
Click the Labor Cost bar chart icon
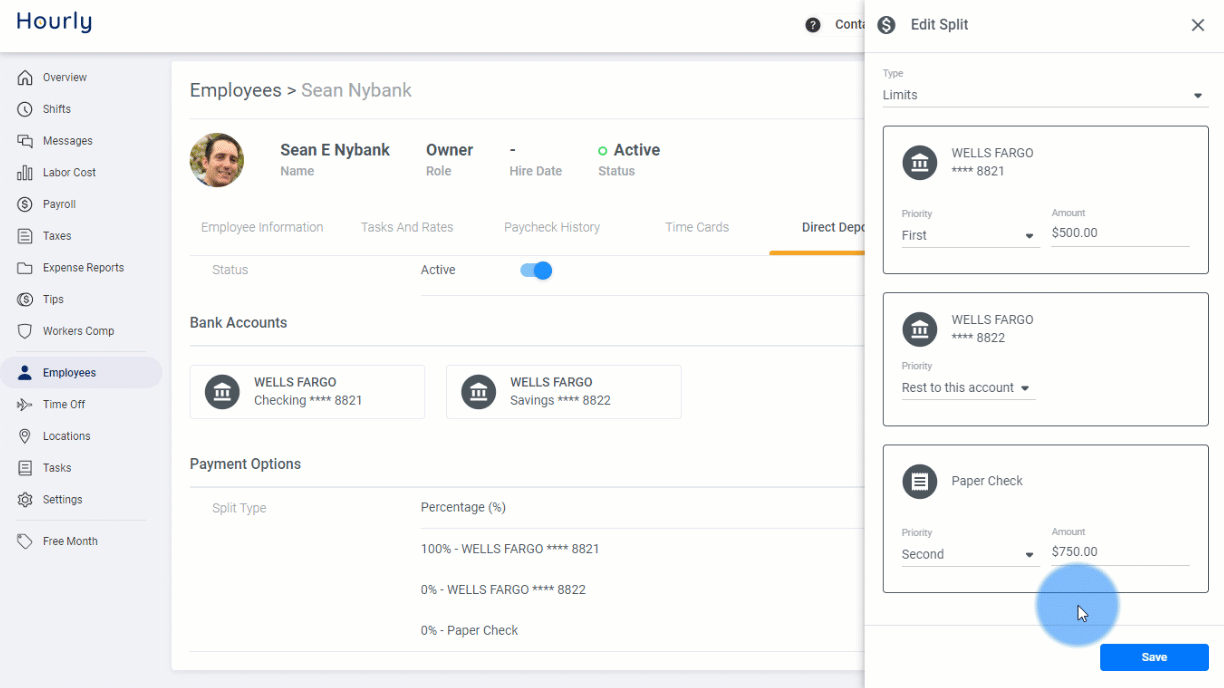(25, 173)
